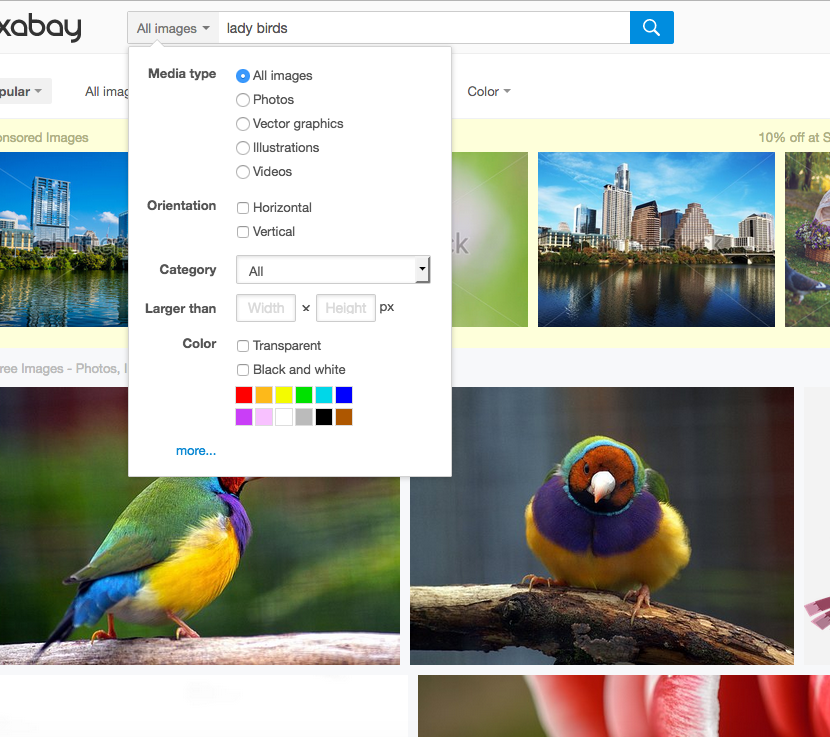Pick the white color swatch
The image size is (830, 737).
284,417
